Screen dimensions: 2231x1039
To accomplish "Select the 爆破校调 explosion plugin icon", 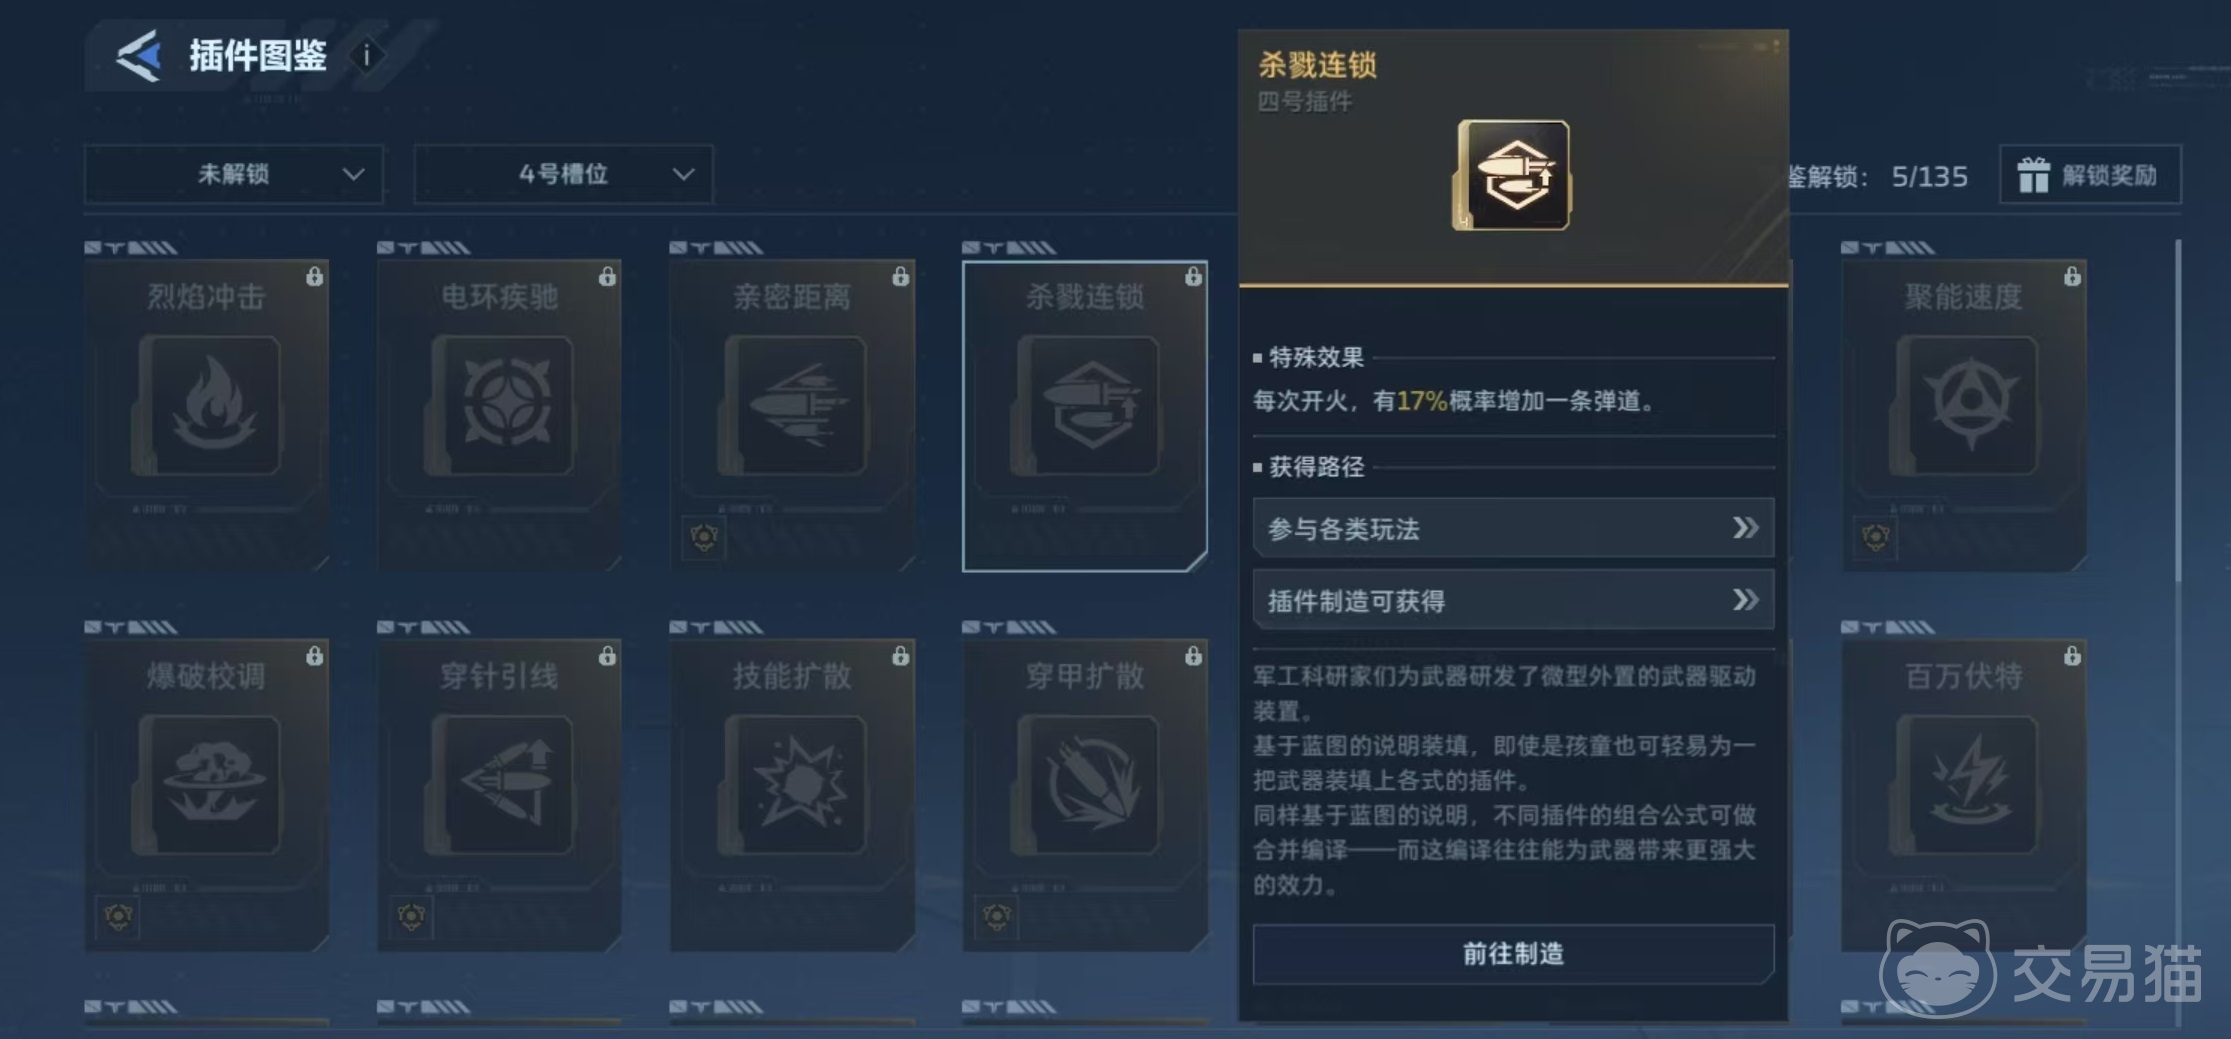I will tap(207, 784).
